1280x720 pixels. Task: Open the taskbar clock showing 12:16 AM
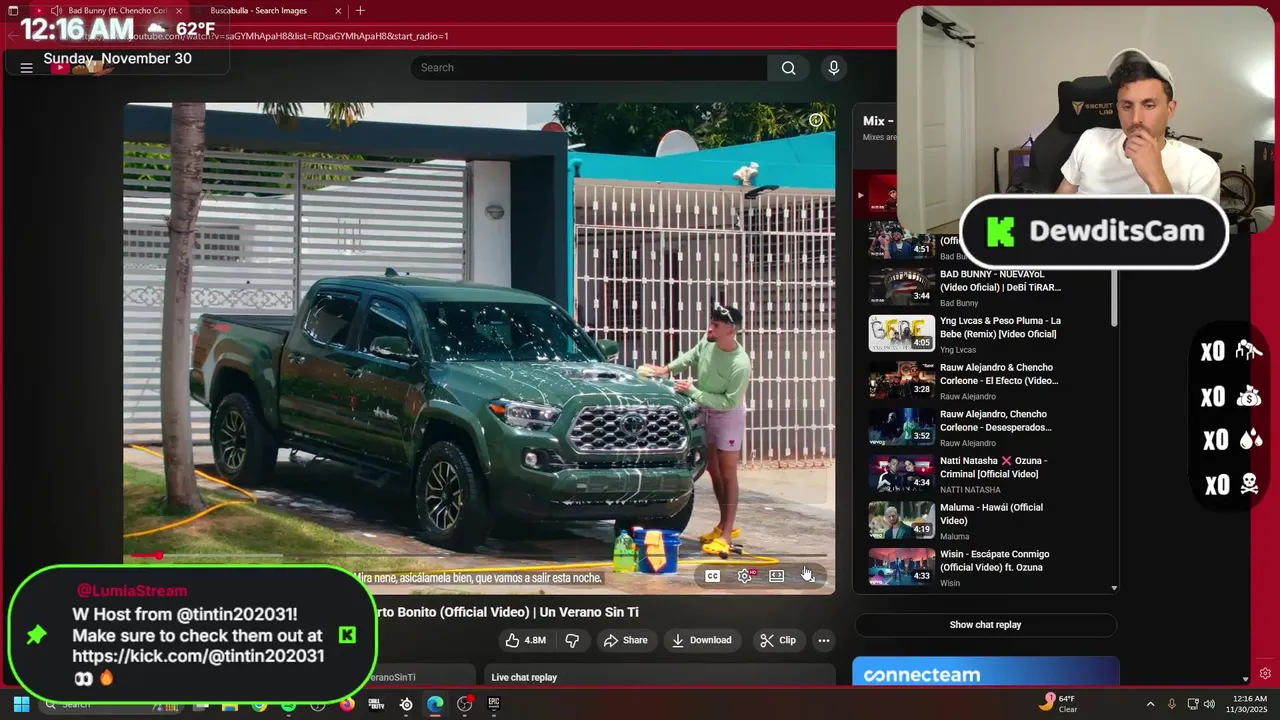click(x=1249, y=704)
